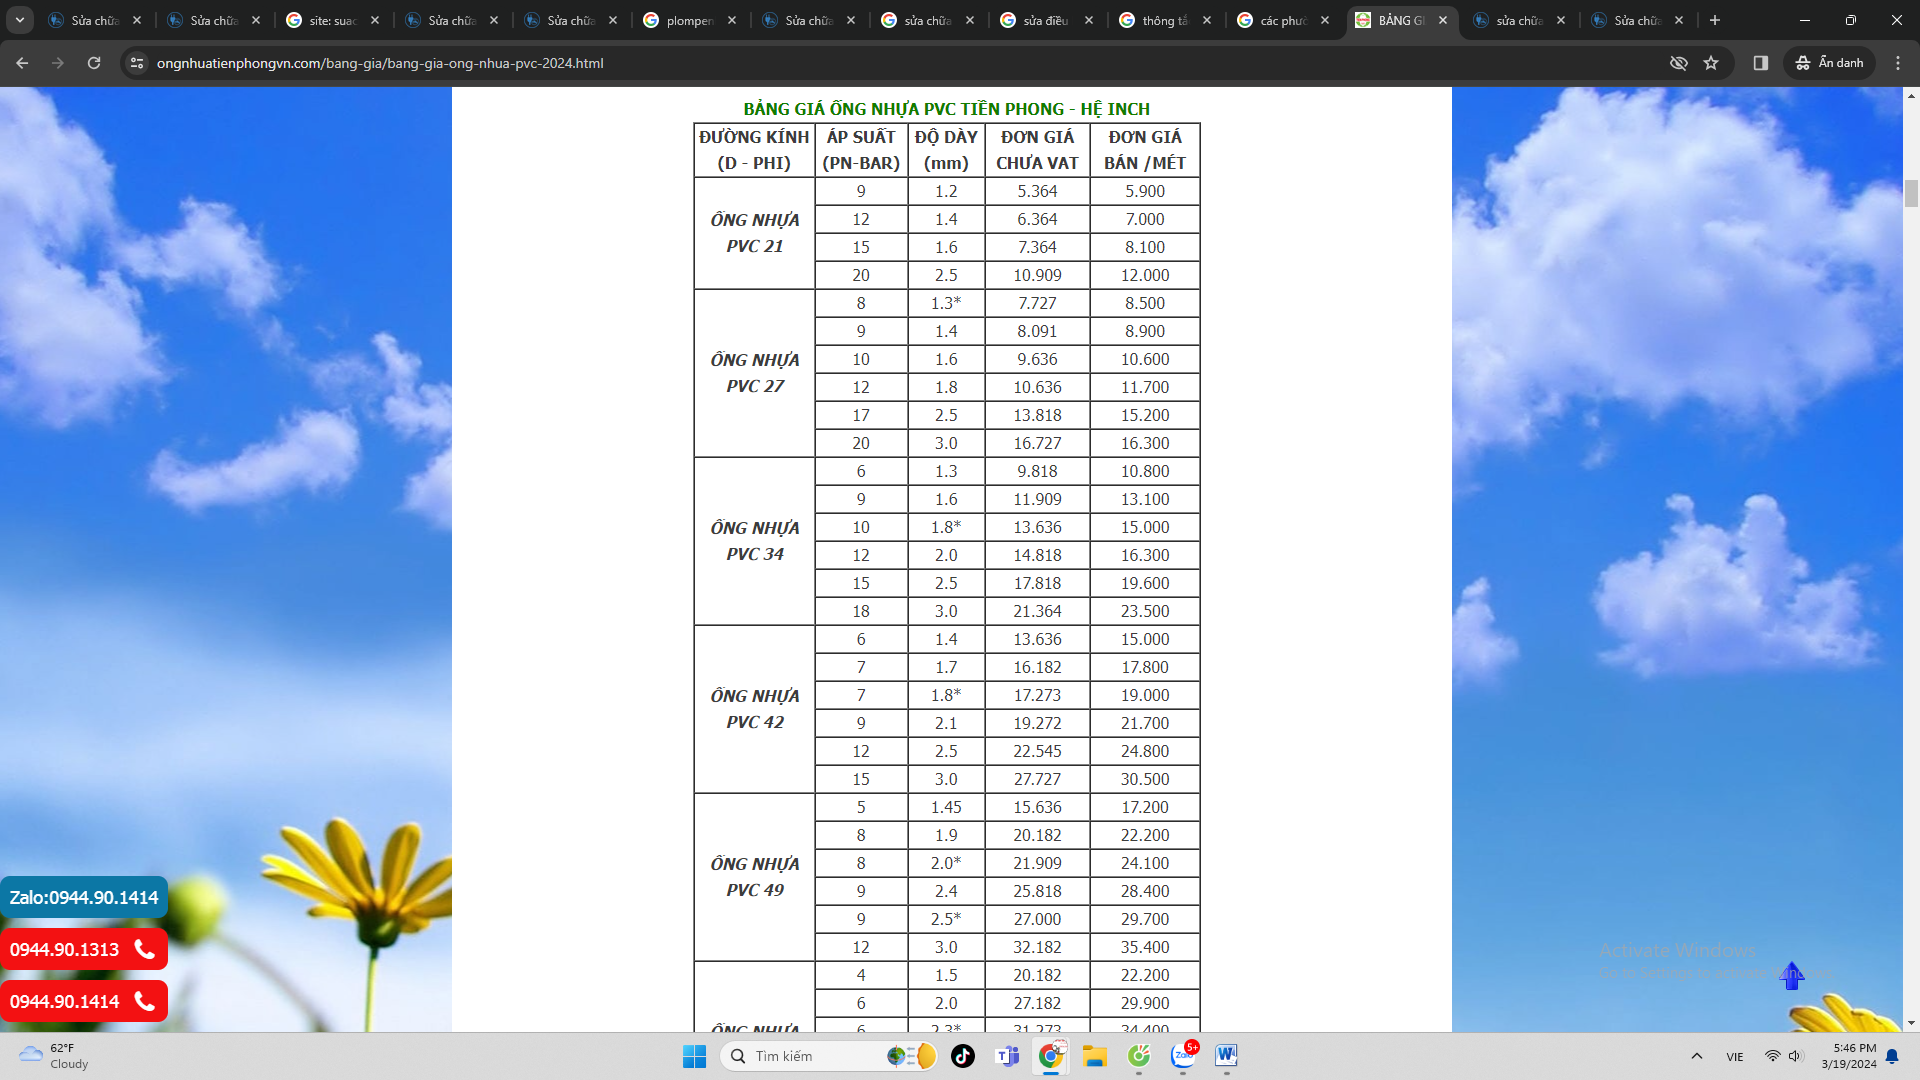Call the 0944.90.1313 phone button
1920x1080 pixels.
pyautogui.click(x=84, y=949)
